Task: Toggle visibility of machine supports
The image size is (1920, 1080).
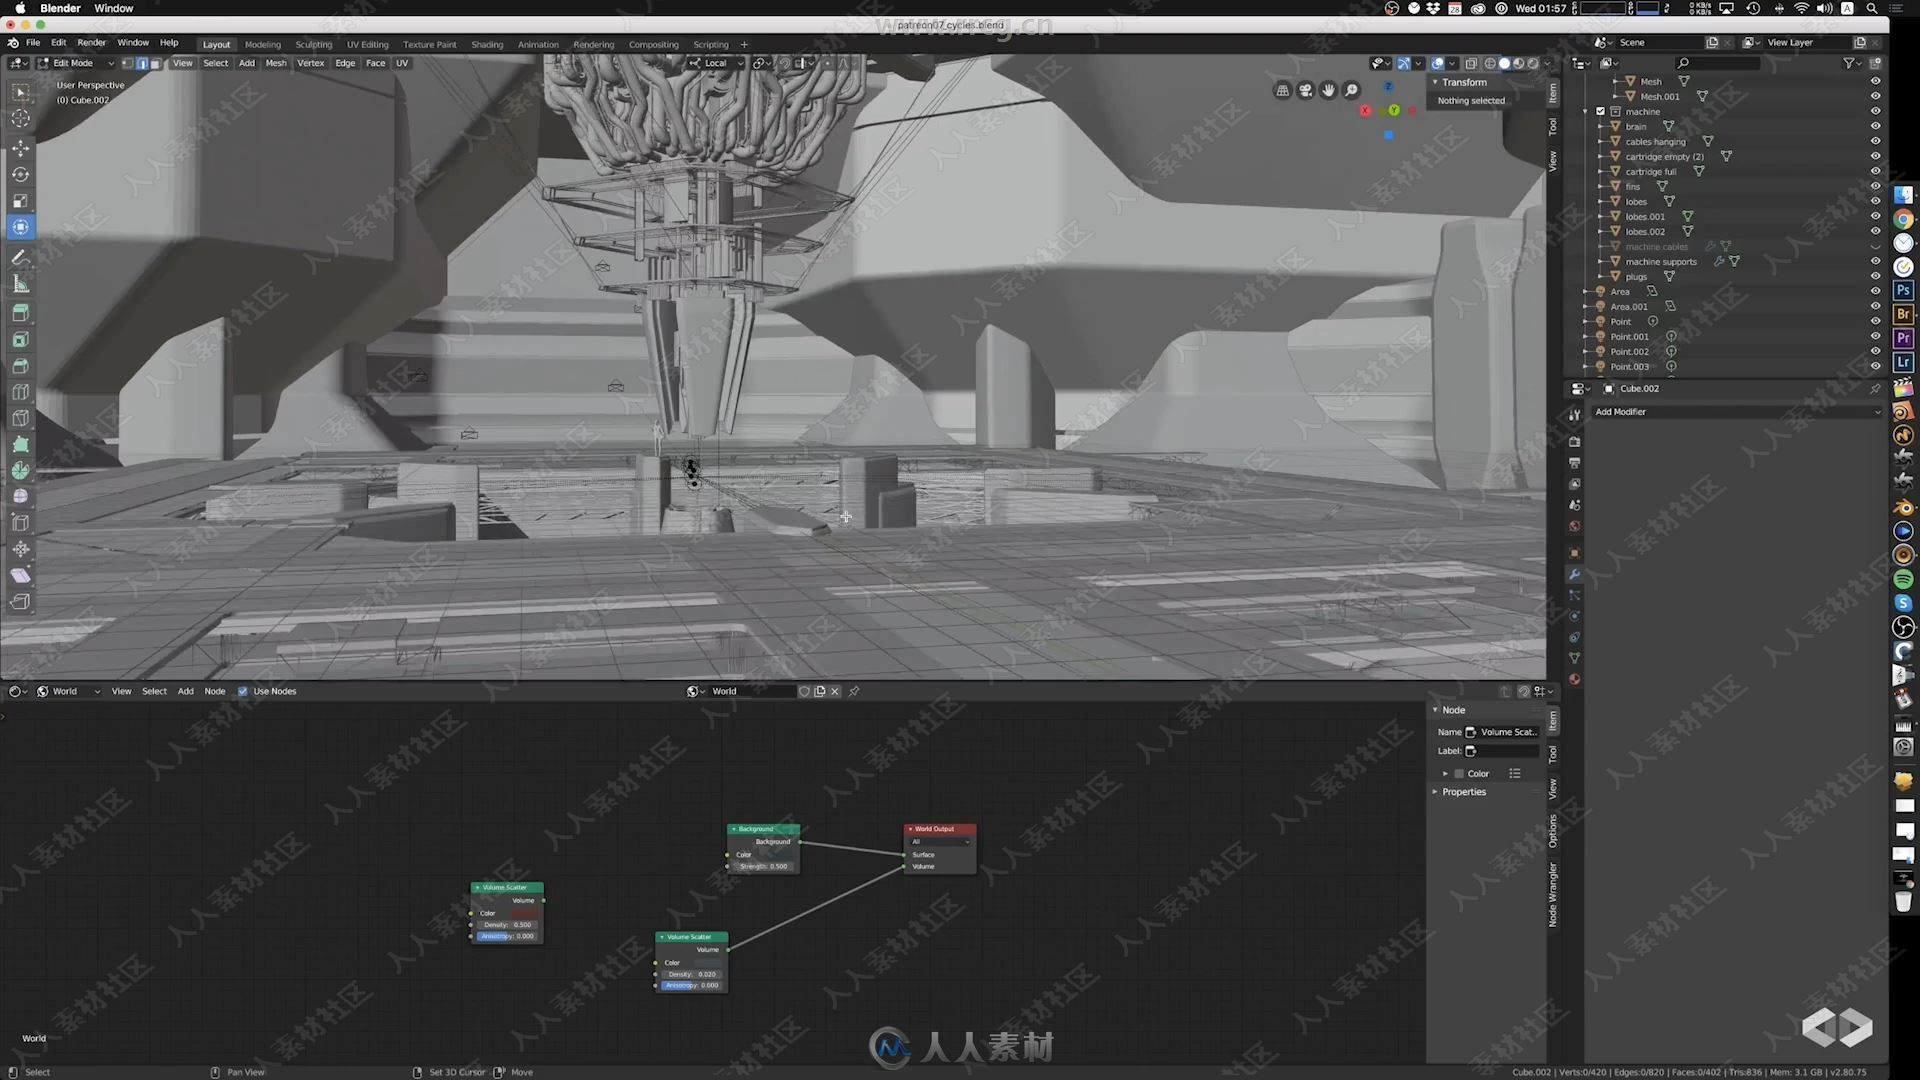Action: point(1875,261)
